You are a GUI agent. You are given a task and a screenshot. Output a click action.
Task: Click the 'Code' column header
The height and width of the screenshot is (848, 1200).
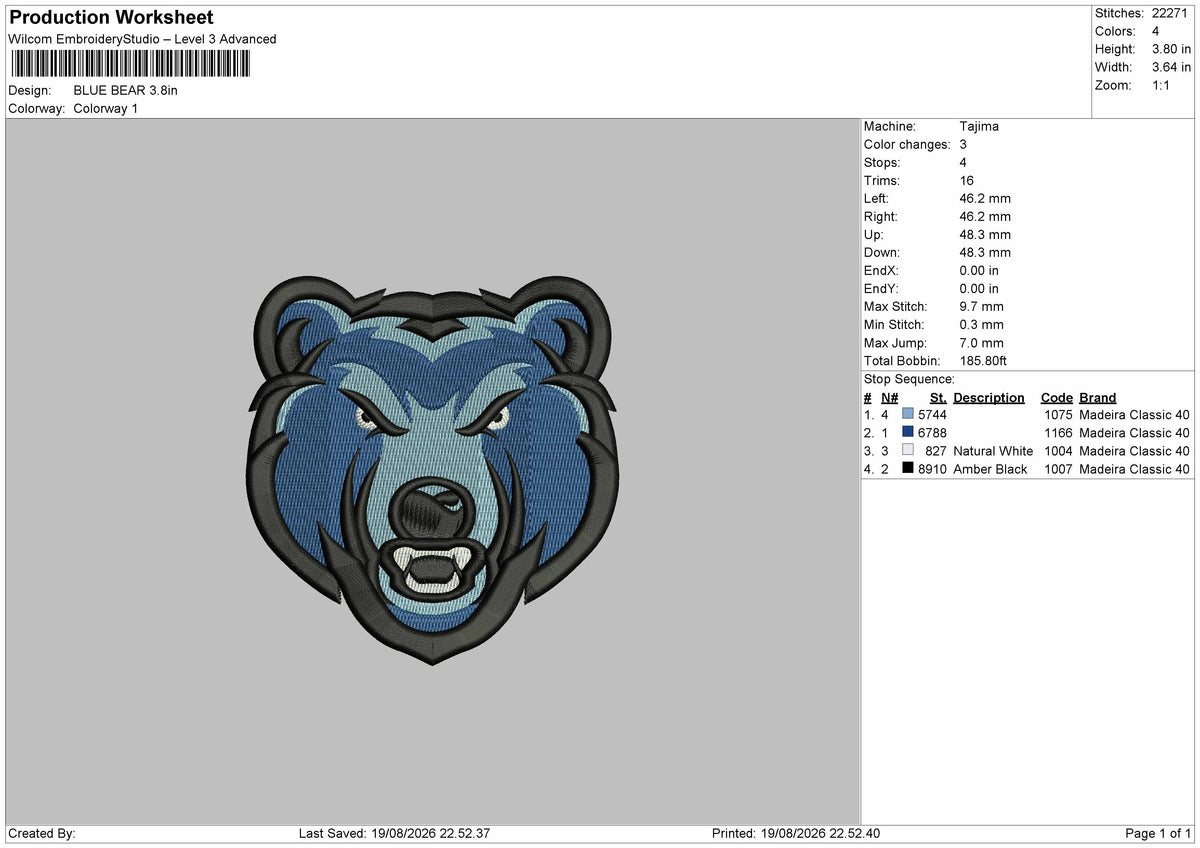click(x=1056, y=397)
